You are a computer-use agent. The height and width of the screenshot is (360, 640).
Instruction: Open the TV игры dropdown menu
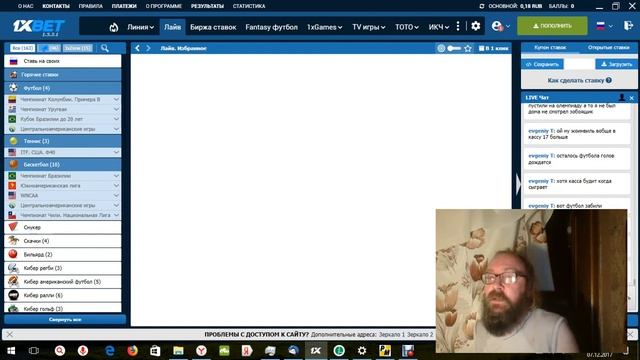coord(369,27)
